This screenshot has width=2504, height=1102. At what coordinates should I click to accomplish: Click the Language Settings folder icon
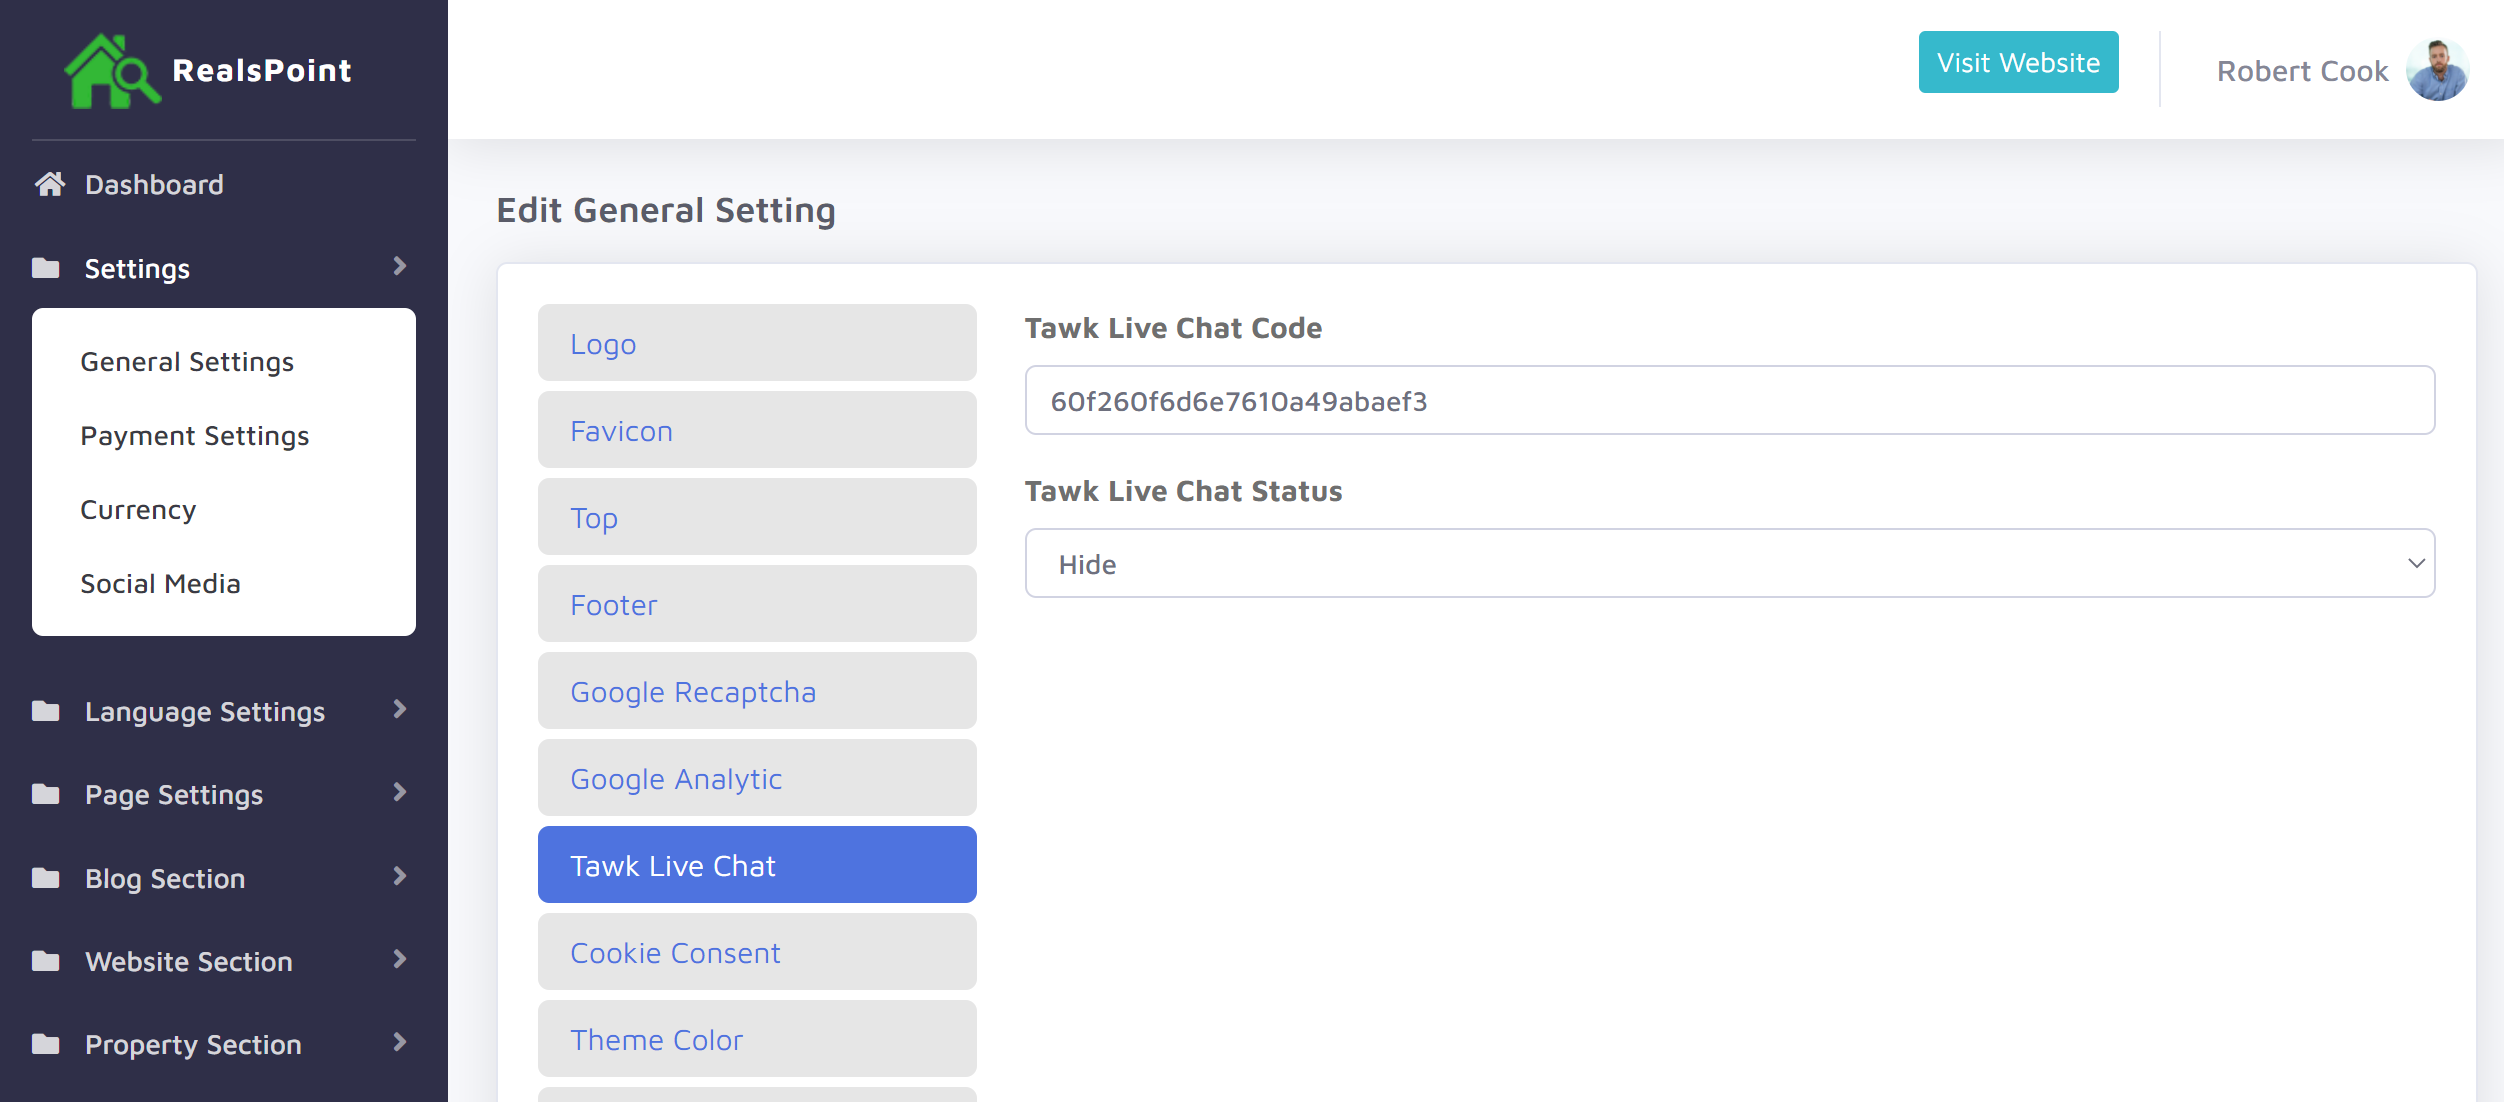click(x=46, y=711)
